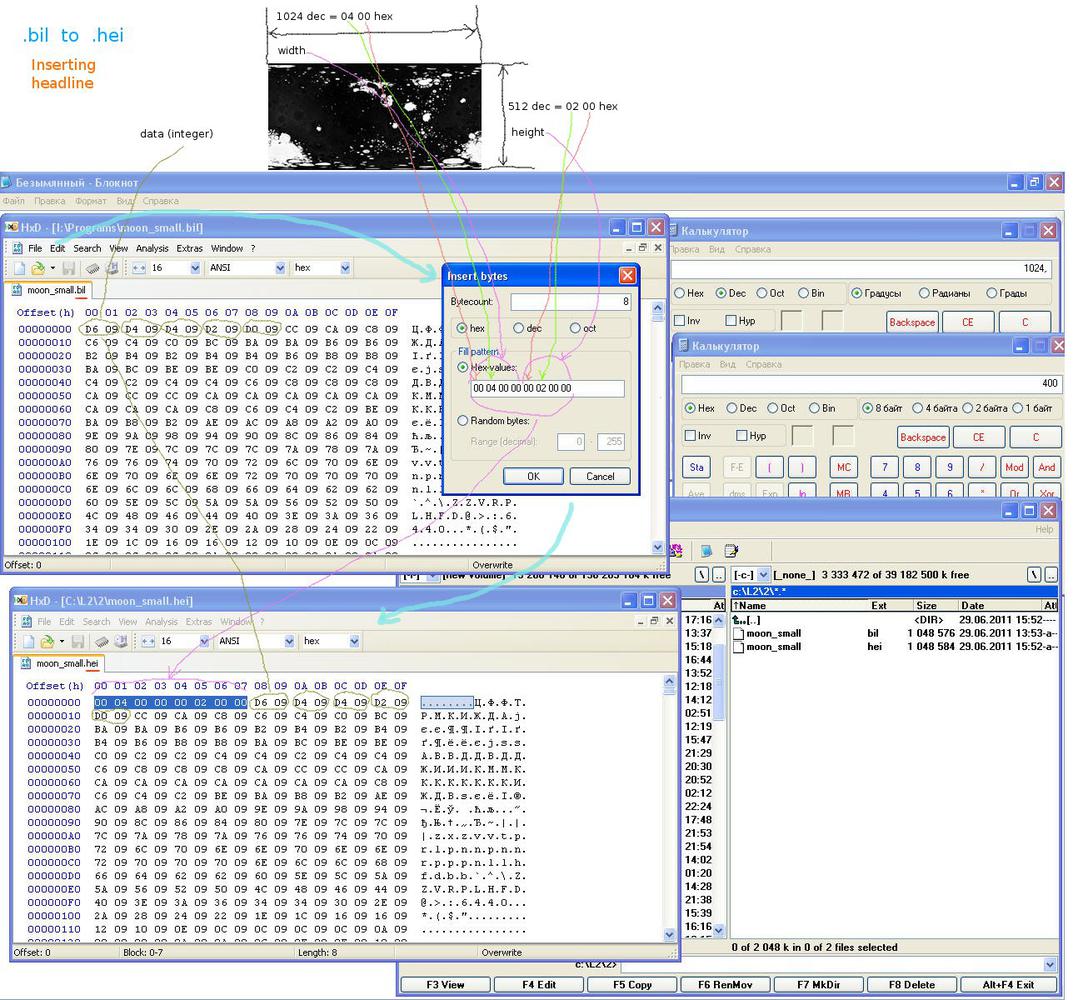Click New file icon in moon_small.bil HxD toolbar
The image size is (1083, 1000).
tap(19, 268)
